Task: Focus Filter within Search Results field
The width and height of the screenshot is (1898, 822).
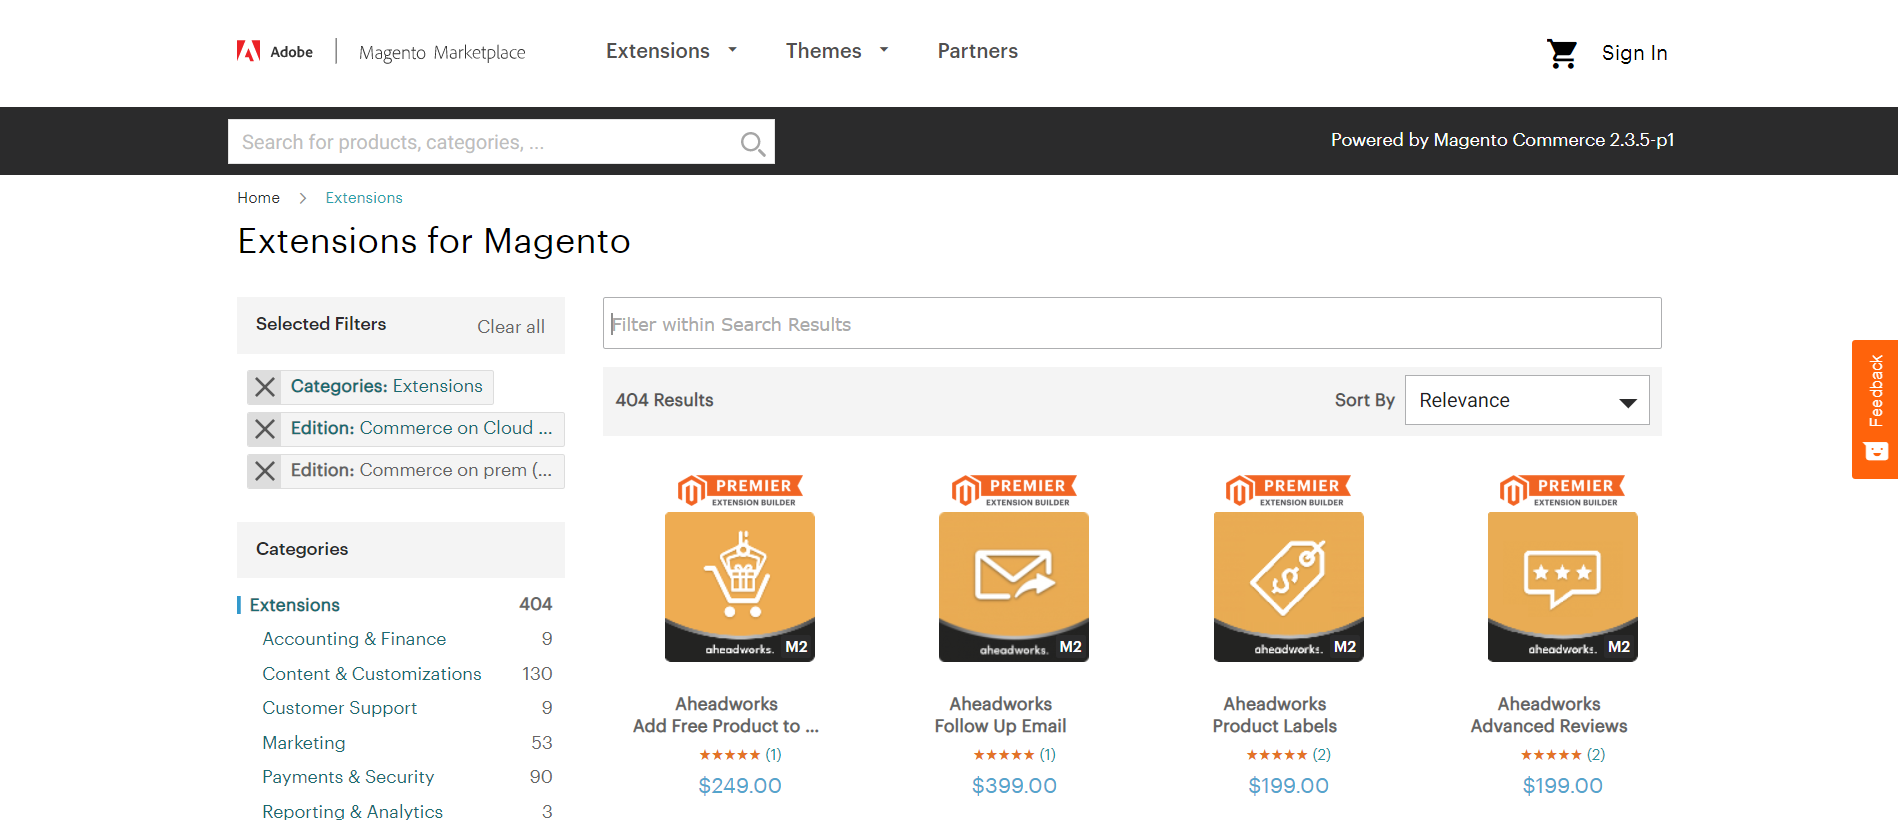Action: [x=1132, y=323]
